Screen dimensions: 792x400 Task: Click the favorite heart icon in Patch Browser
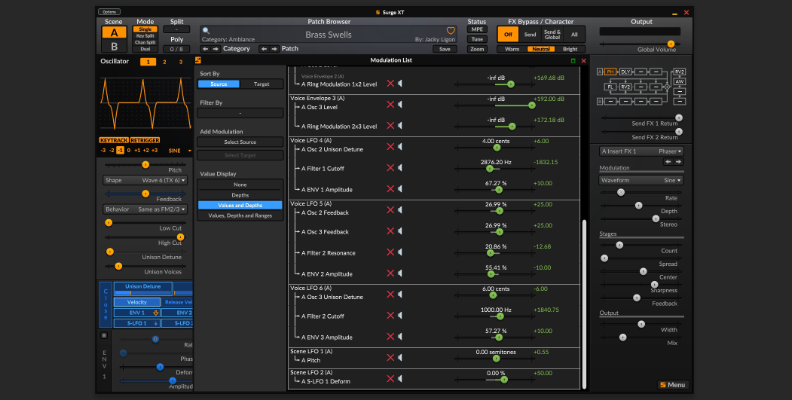450,31
